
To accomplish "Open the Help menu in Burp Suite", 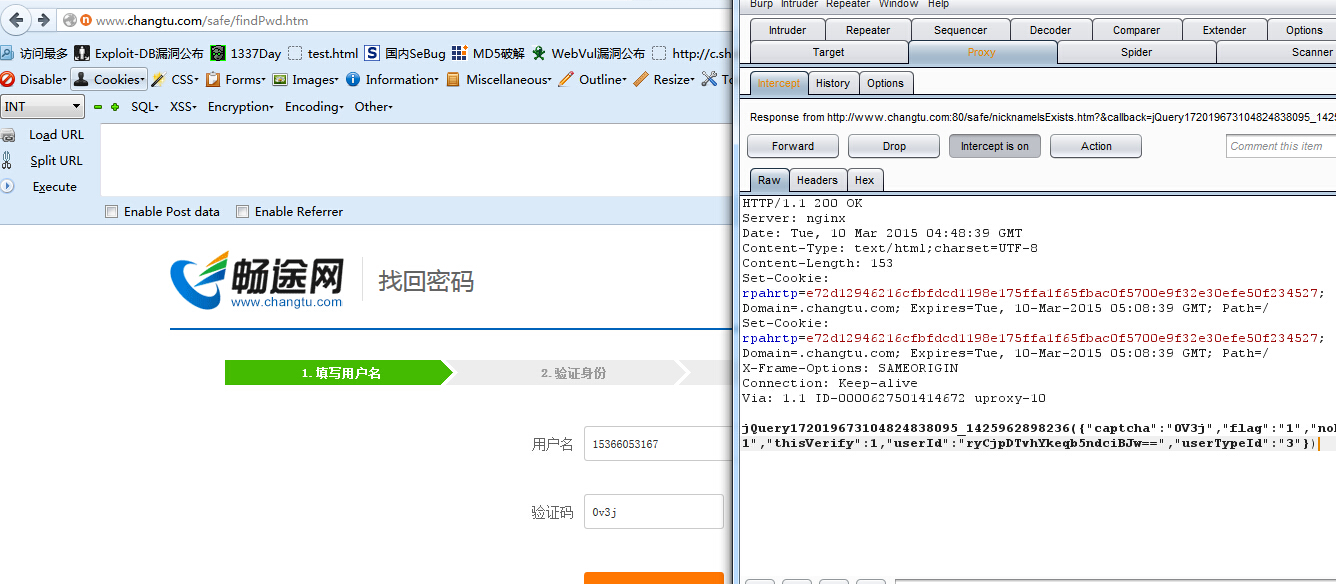I will pos(938,4).
